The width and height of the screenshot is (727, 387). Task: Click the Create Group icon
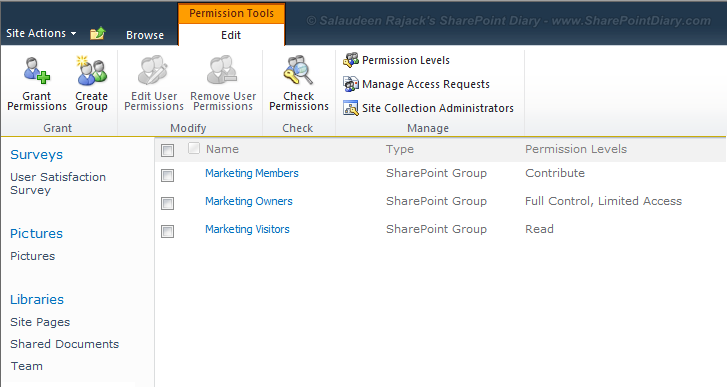click(92, 70)
